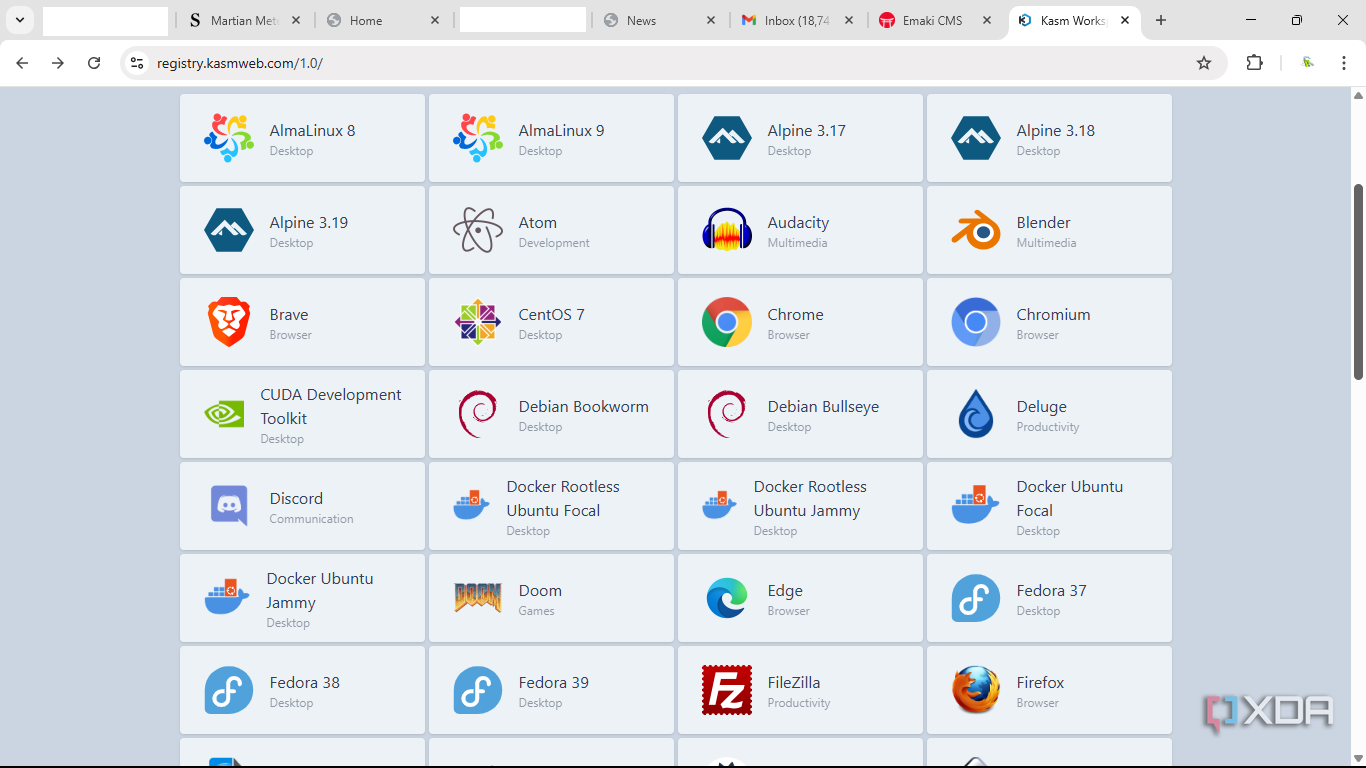Reload the current page

pyautogui.click(x=94, y=63)
